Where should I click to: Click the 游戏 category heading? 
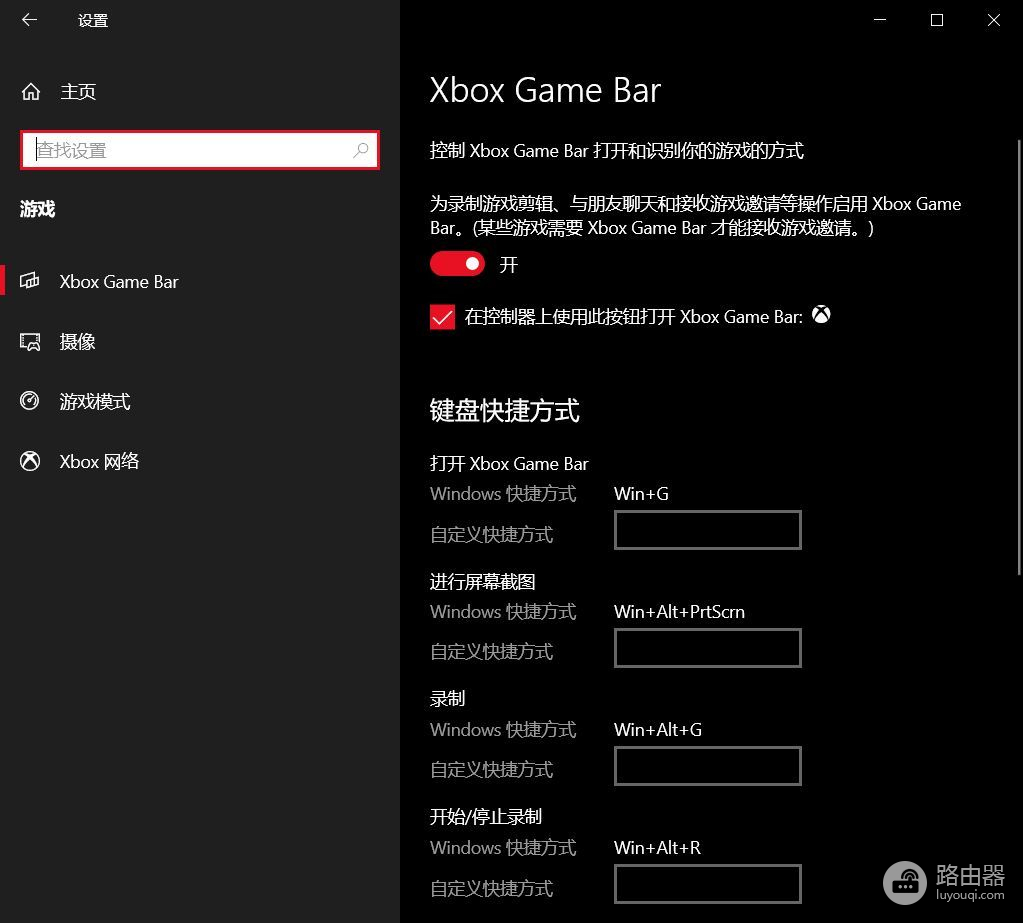37,209
